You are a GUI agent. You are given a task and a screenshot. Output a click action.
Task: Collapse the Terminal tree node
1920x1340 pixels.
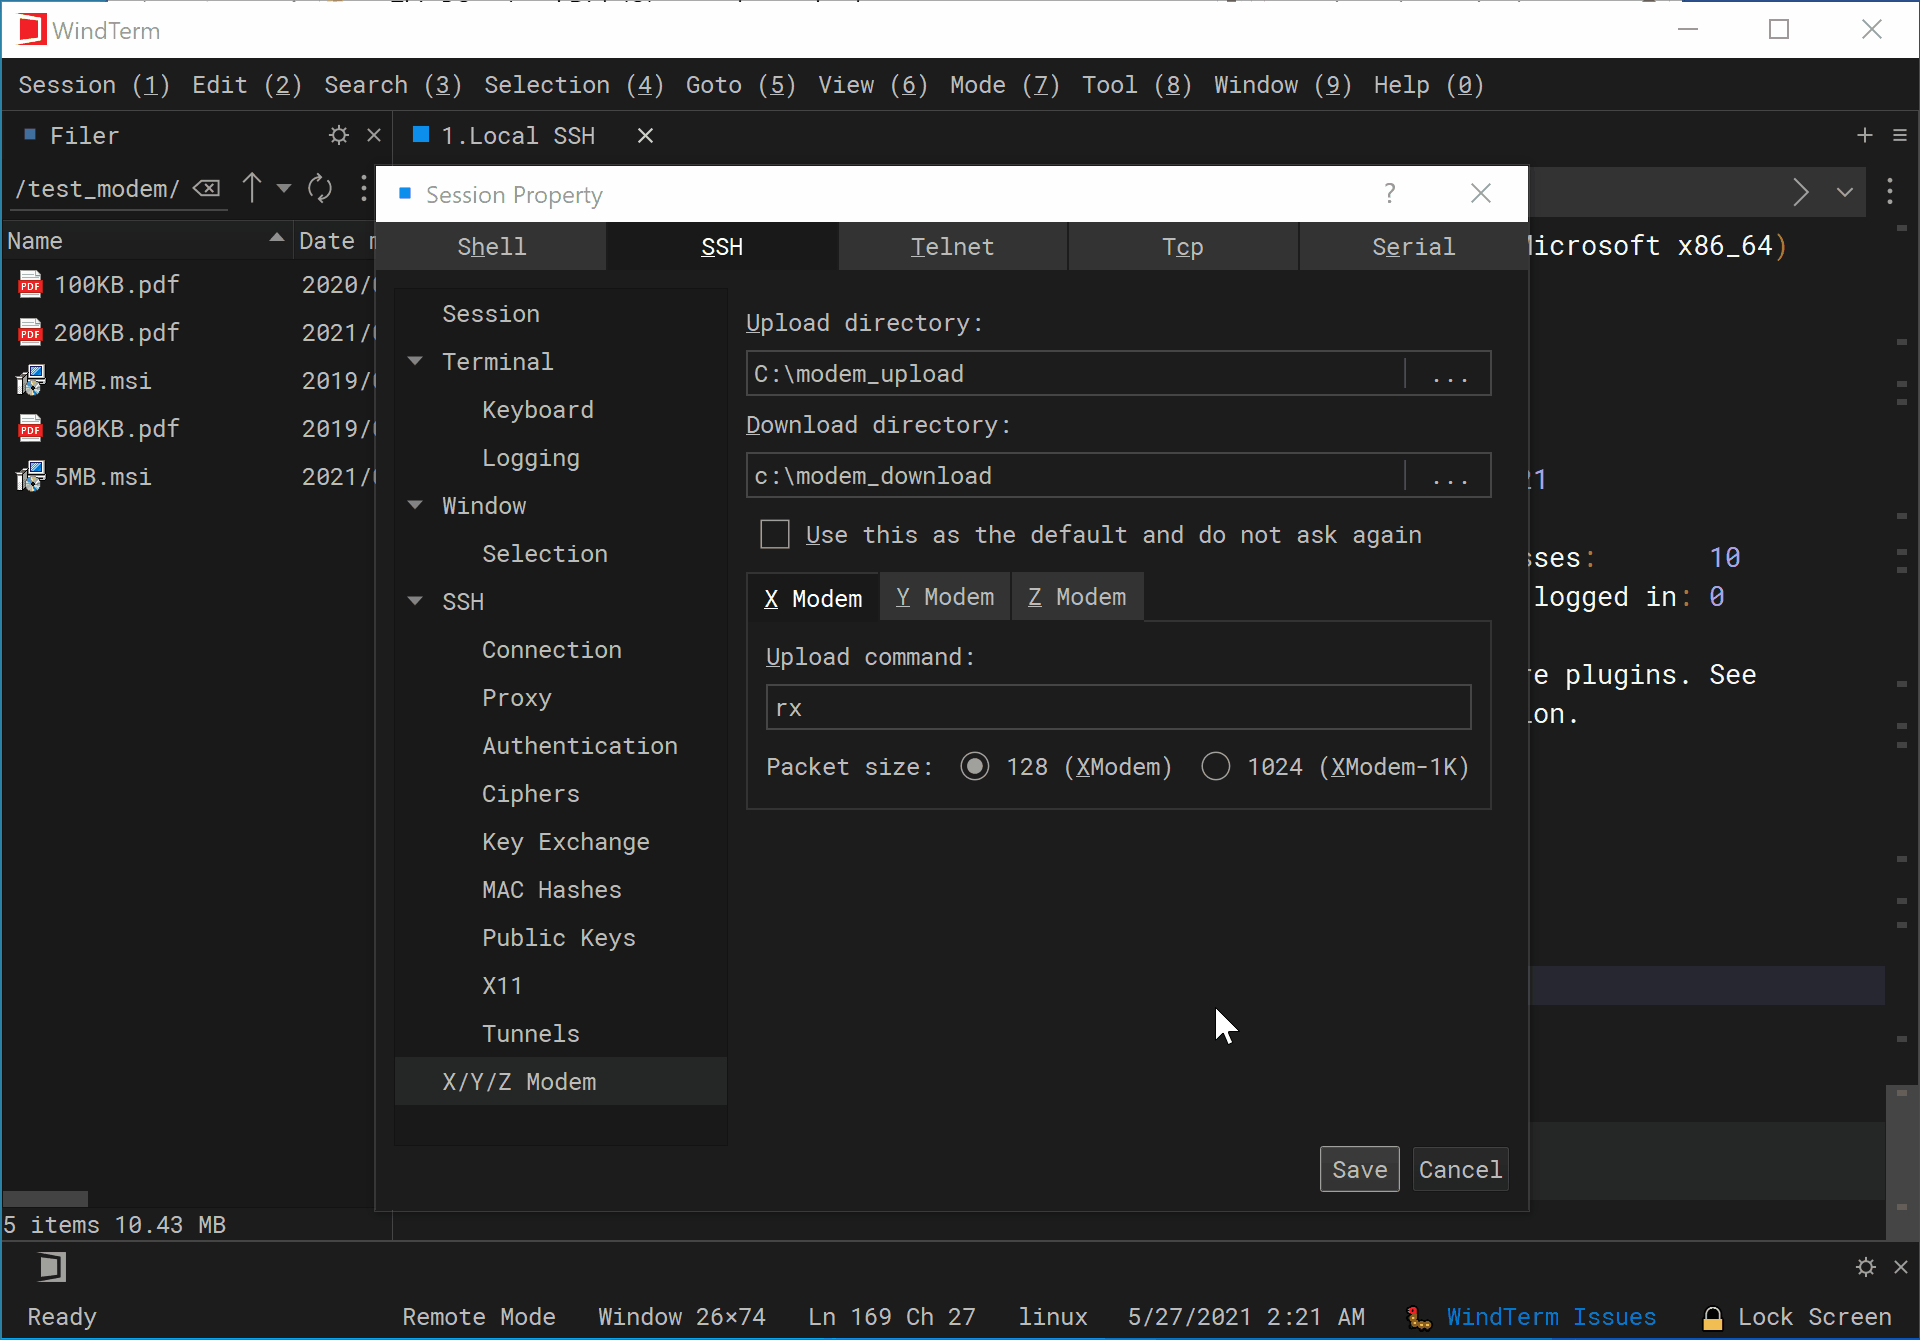pos(416,361)
